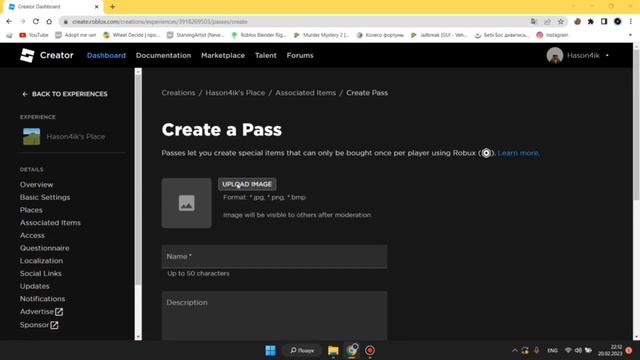The height and width of the screenshot is (360, 640).
Task: Click the Wi-Fi icon in the system tray
Action: coord(568,350)
